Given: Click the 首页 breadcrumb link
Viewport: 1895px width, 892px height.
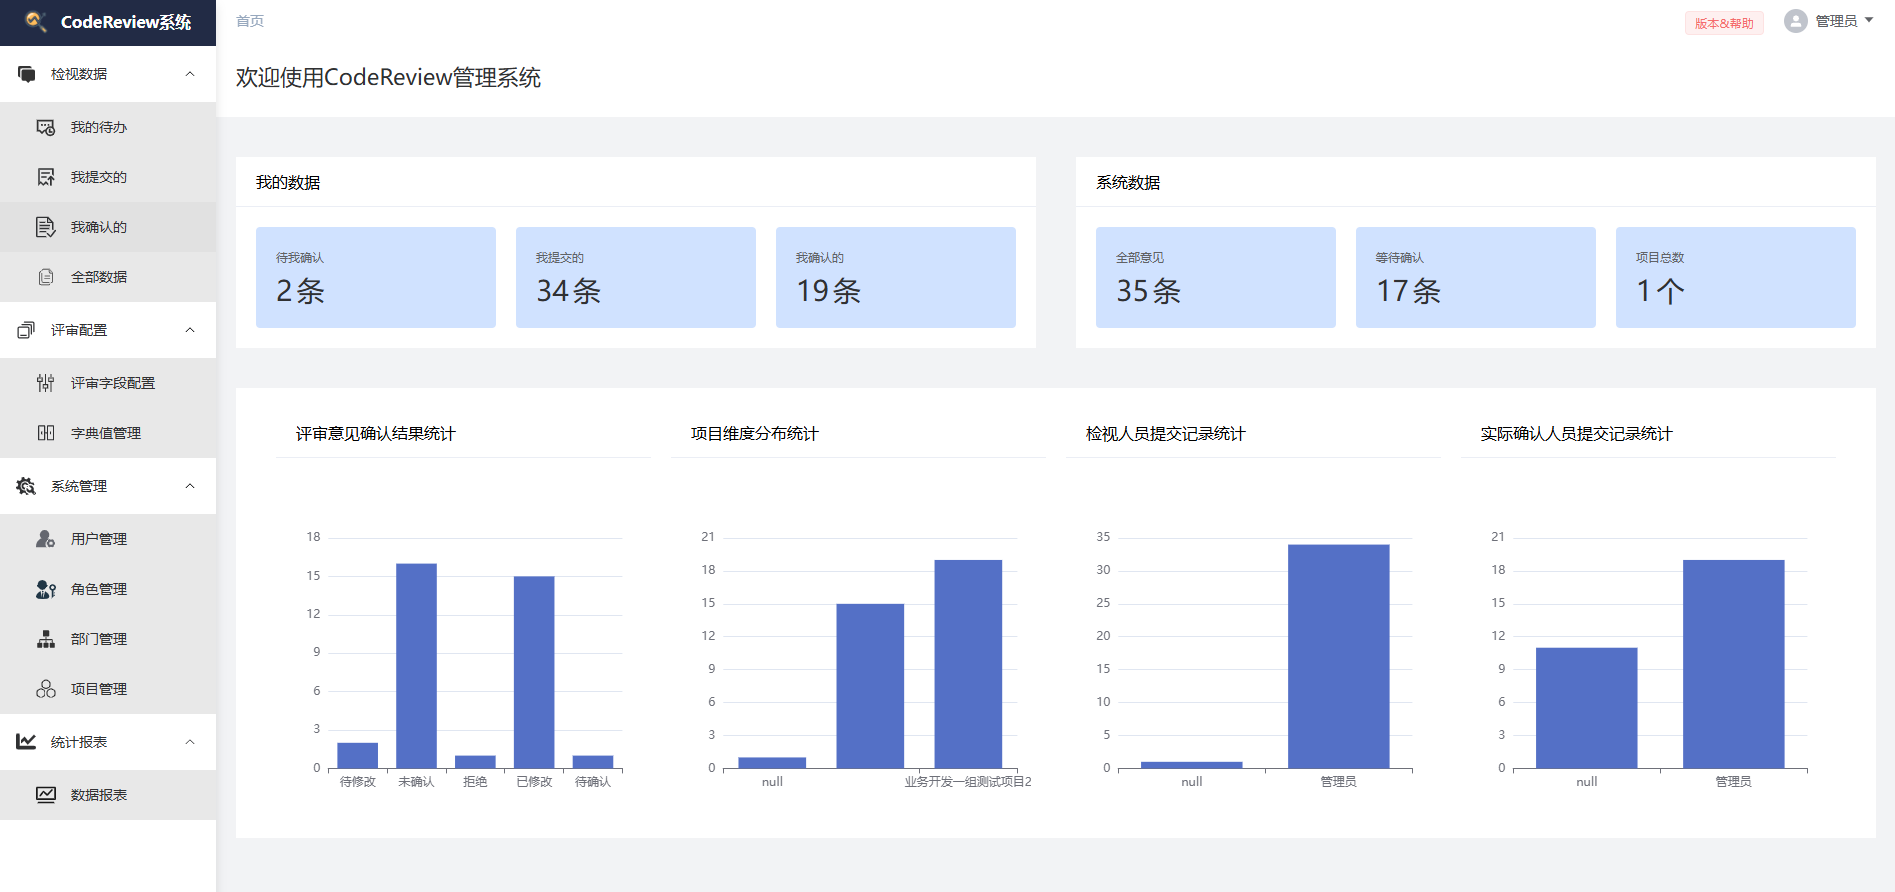Looking at the screenshot, I should coord(250,21).
